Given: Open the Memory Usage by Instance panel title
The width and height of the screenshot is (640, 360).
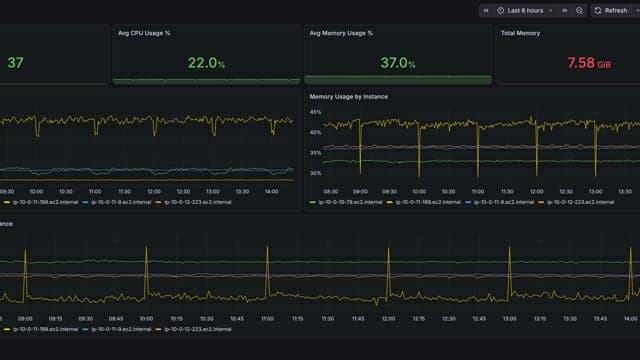Looking at the screenshot, I should point(349,97).
